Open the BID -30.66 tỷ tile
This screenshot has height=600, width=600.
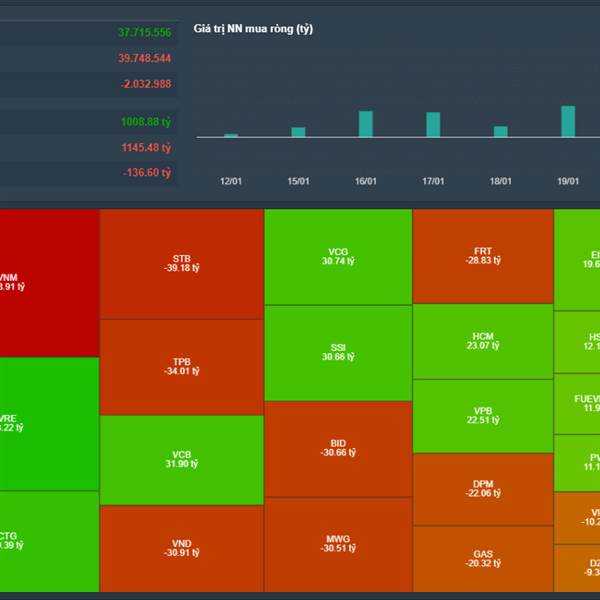point(338,449)
